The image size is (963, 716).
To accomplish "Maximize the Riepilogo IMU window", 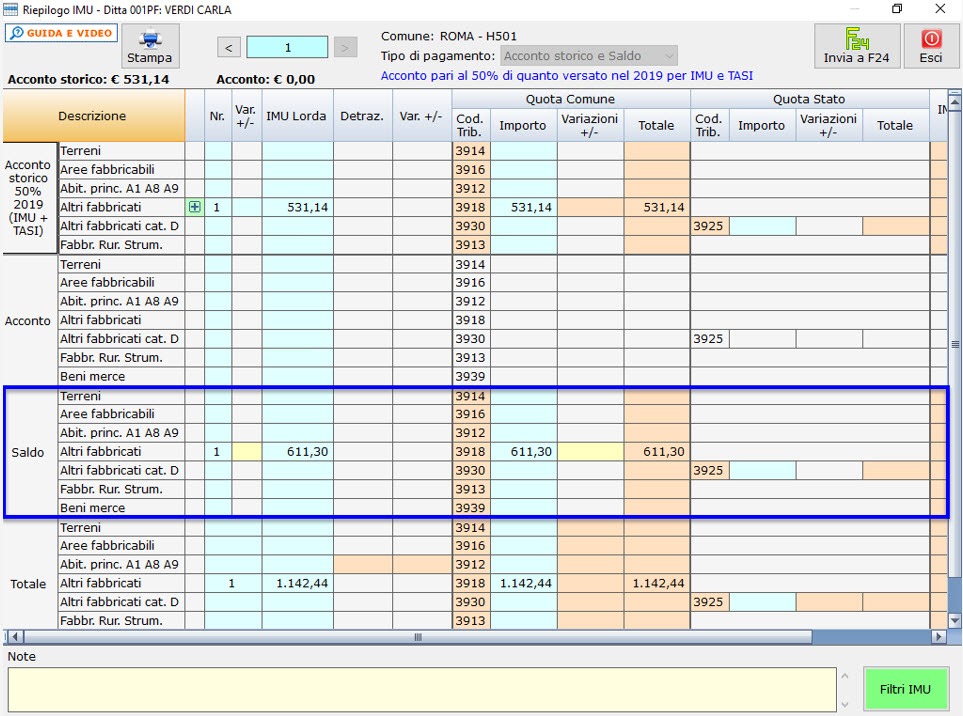I will [x=896, y=9].
